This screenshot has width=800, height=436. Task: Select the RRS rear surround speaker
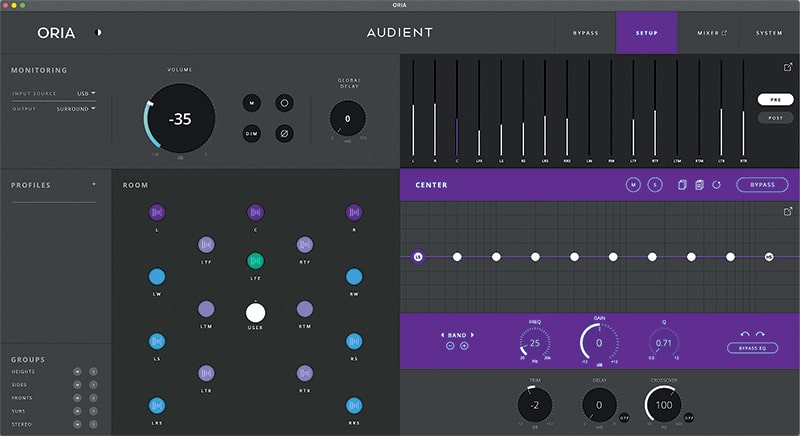354,406
